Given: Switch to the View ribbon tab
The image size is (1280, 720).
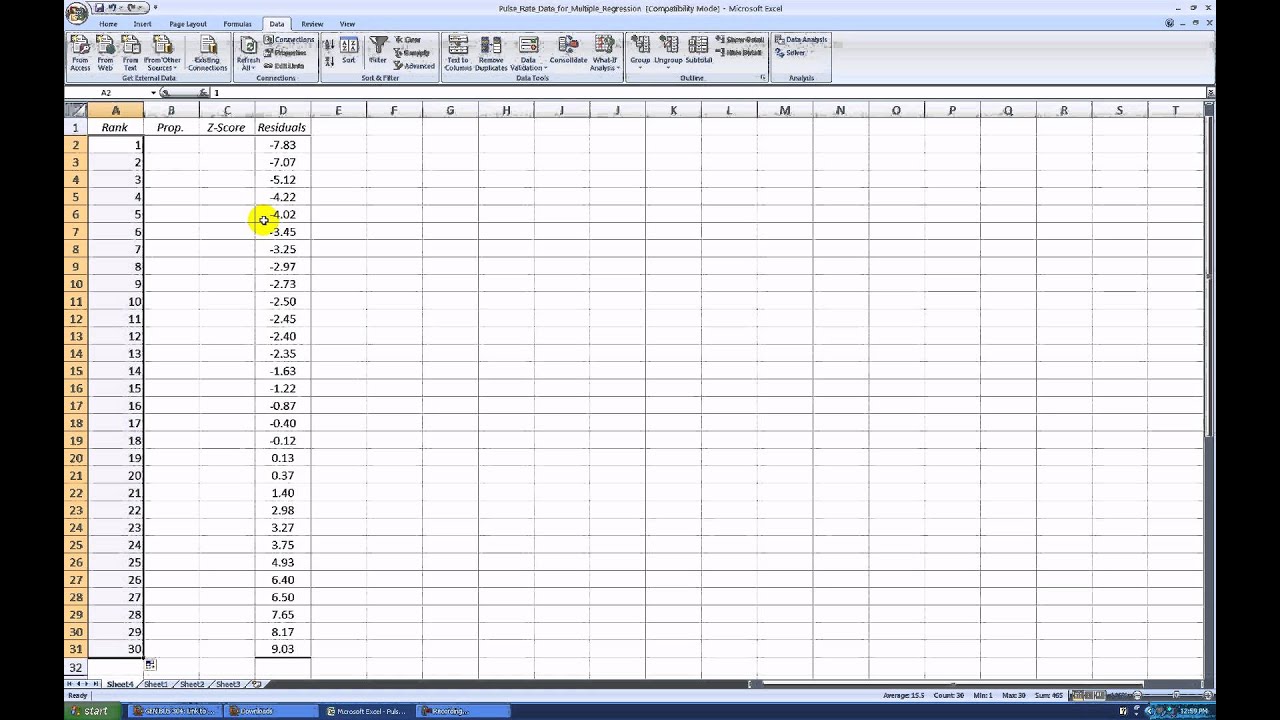Looking at the screenshot, I should pyautogui.click(x=347, y=24).
